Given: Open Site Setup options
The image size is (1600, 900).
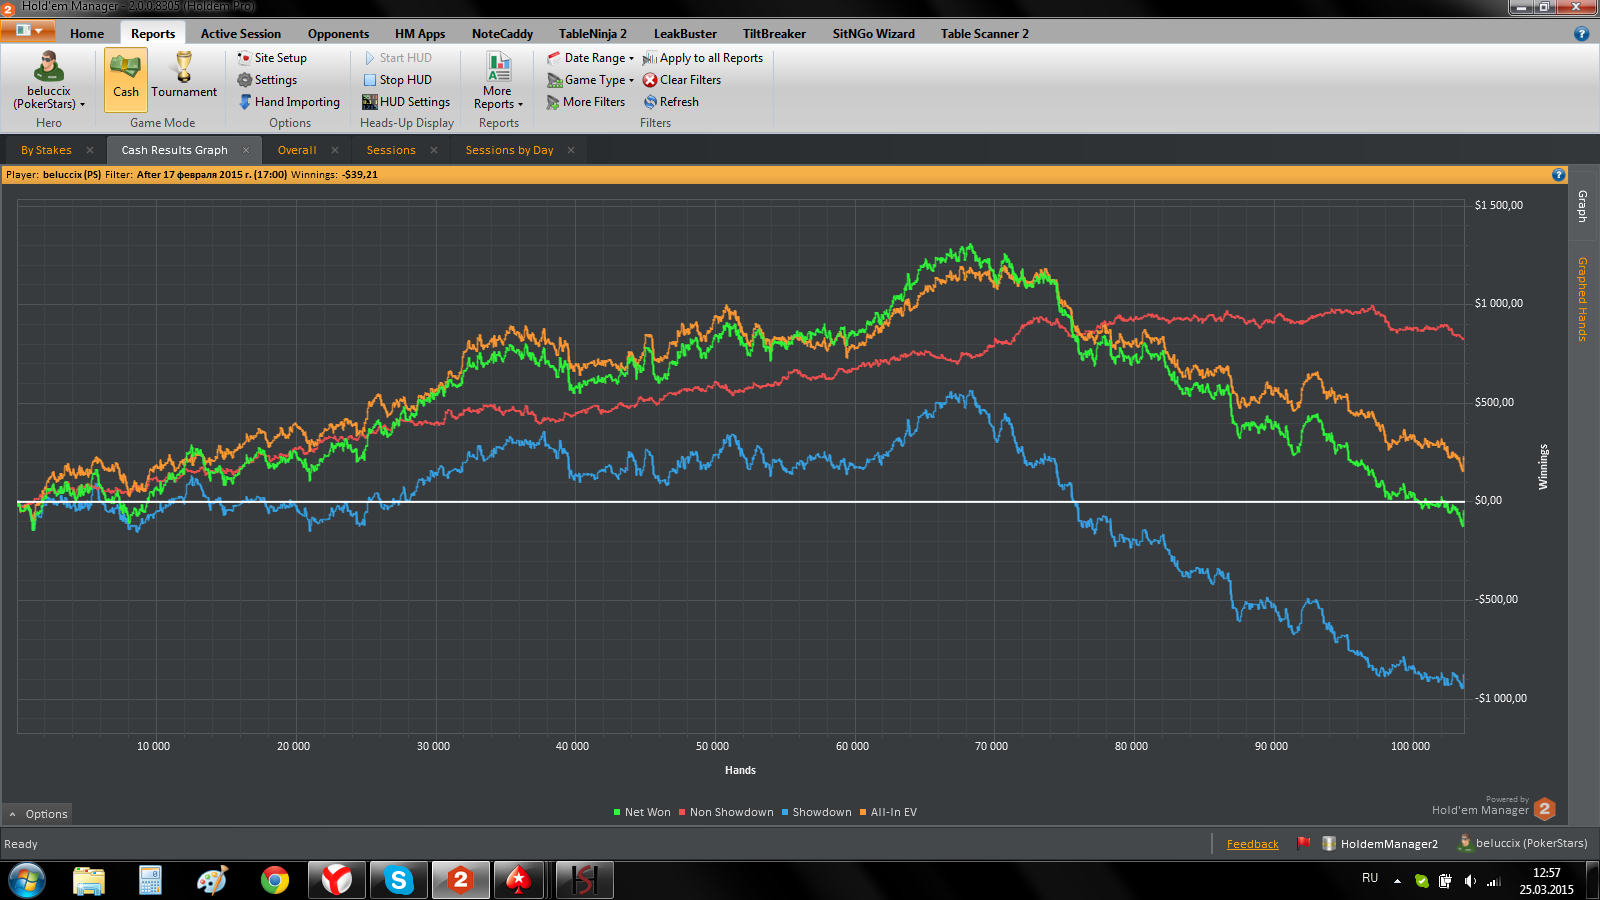Looking at the screenshot, I should pyautogui.click(x=272, y=58).
